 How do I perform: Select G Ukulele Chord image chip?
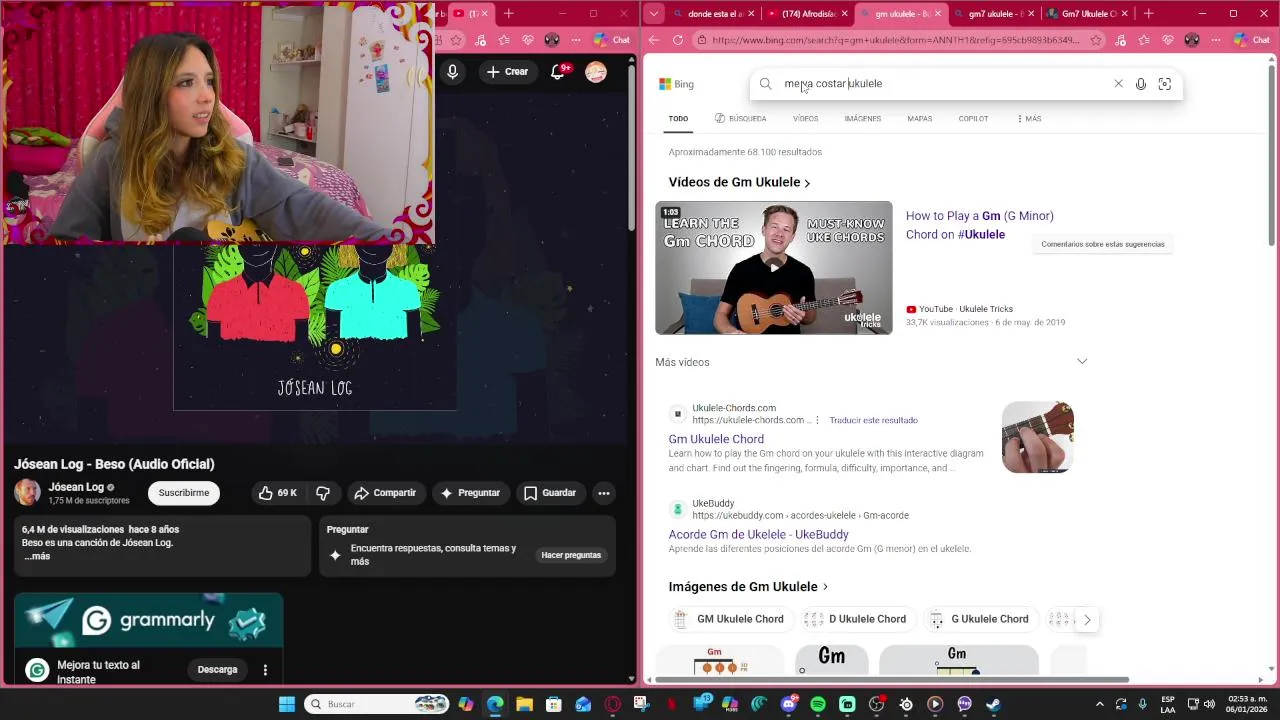pos(979,620)
